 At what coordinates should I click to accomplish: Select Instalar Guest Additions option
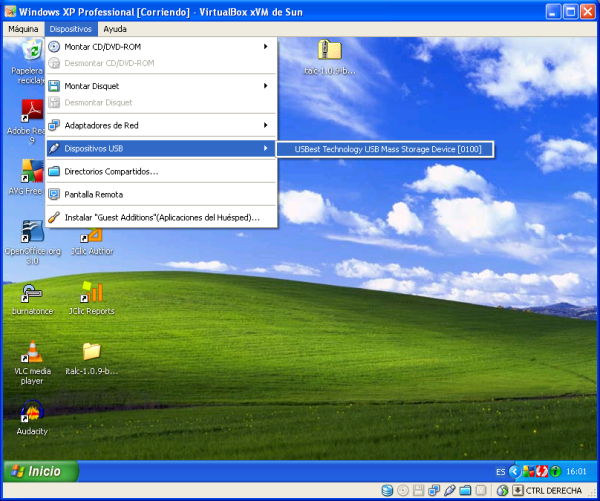[x=160, y=217]
